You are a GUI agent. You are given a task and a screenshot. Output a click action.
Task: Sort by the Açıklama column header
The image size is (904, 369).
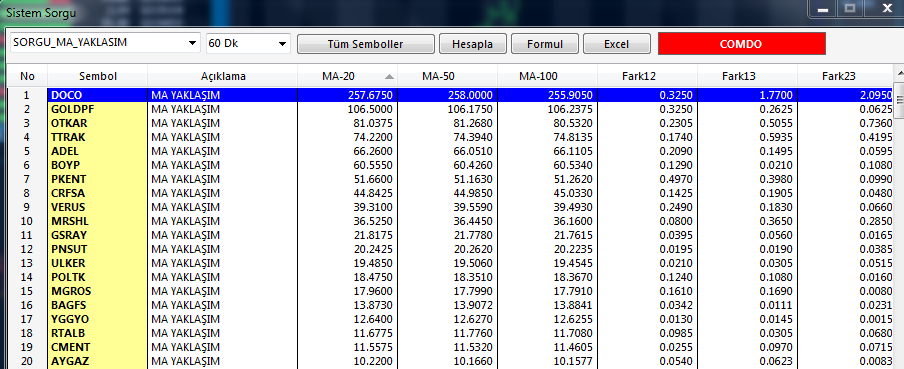pos(223,76)
